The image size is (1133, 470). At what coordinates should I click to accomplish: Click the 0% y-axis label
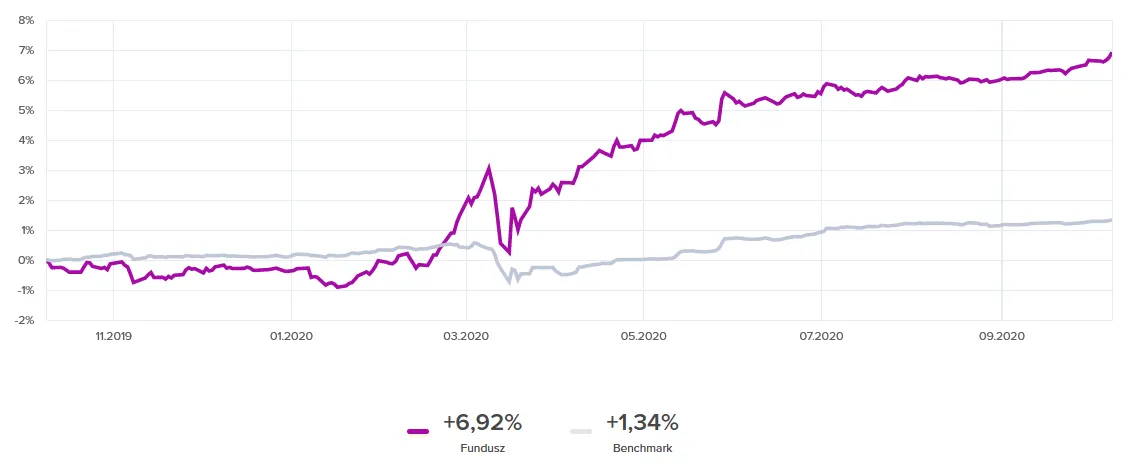click(x=26, y=260)
